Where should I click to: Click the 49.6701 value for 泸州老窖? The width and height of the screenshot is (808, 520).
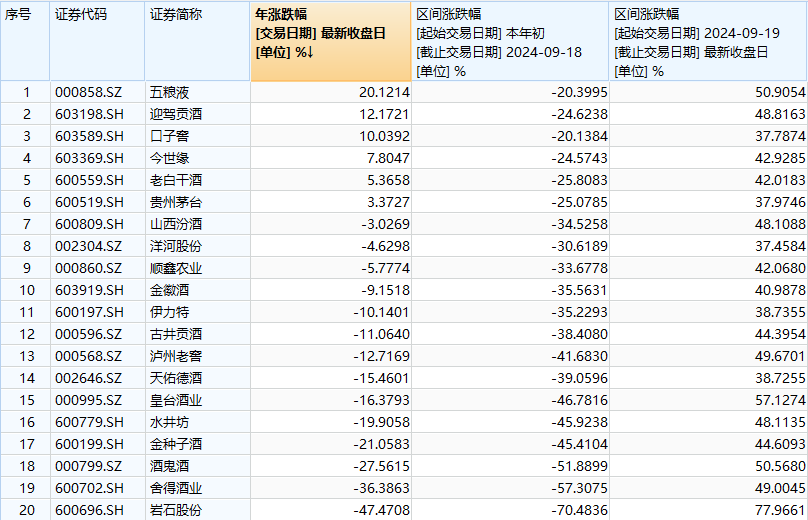(x=780, y=356)
